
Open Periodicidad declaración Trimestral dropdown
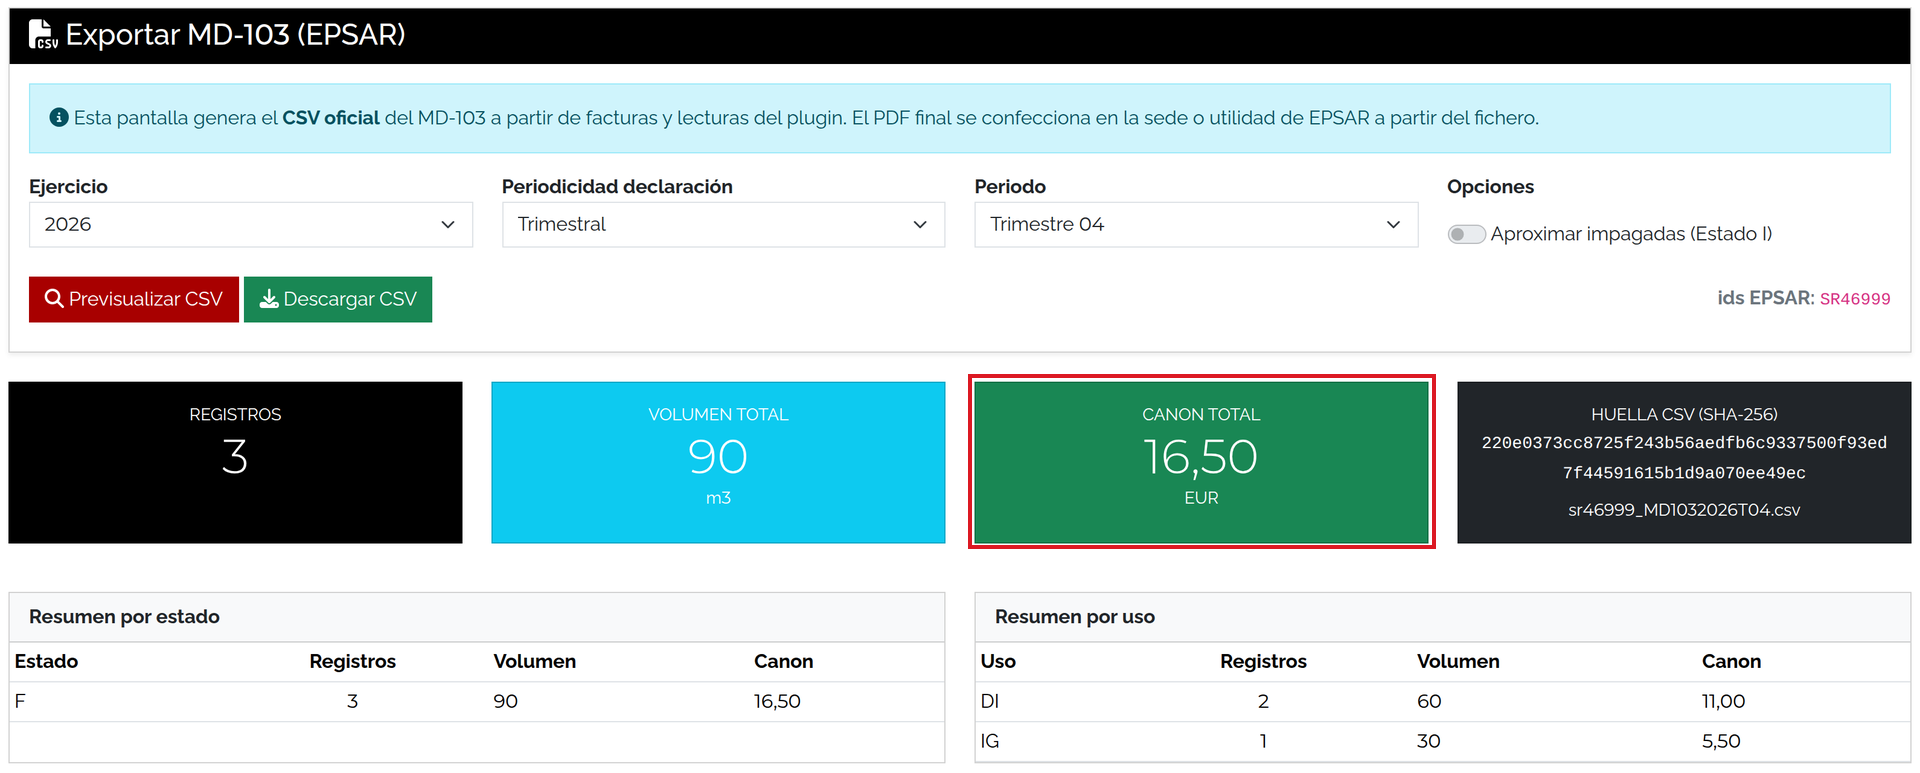(x=723, y=224)
